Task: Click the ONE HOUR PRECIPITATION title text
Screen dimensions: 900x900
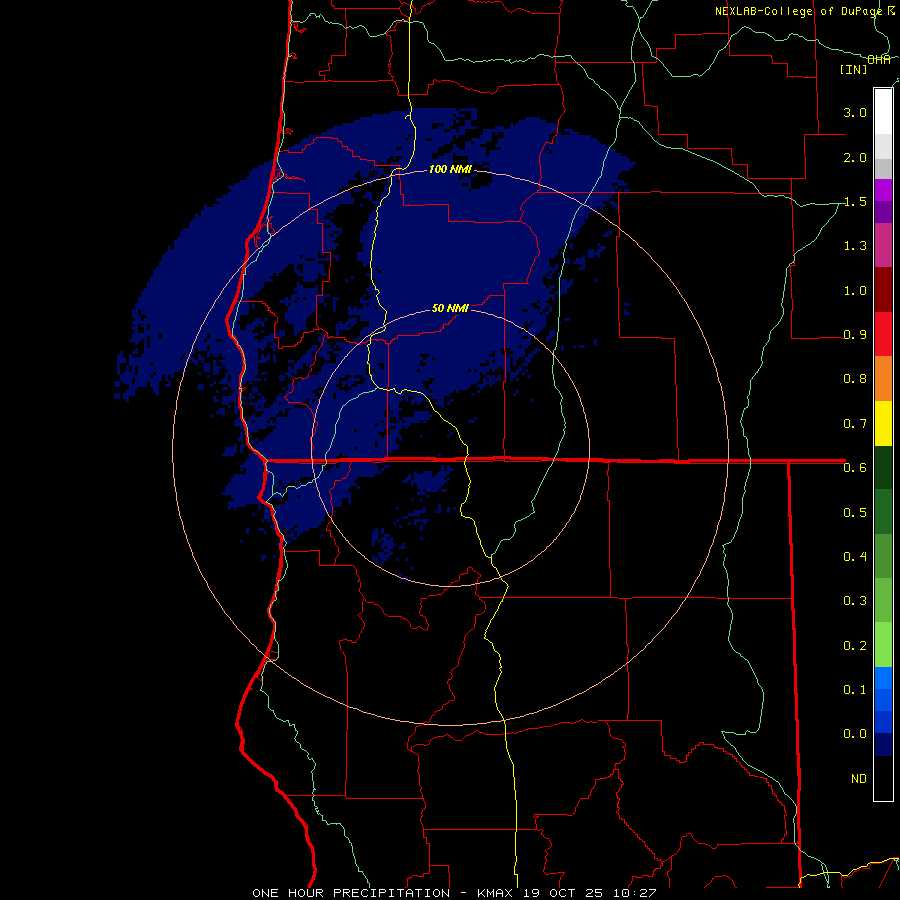Action: coord(351,893)
